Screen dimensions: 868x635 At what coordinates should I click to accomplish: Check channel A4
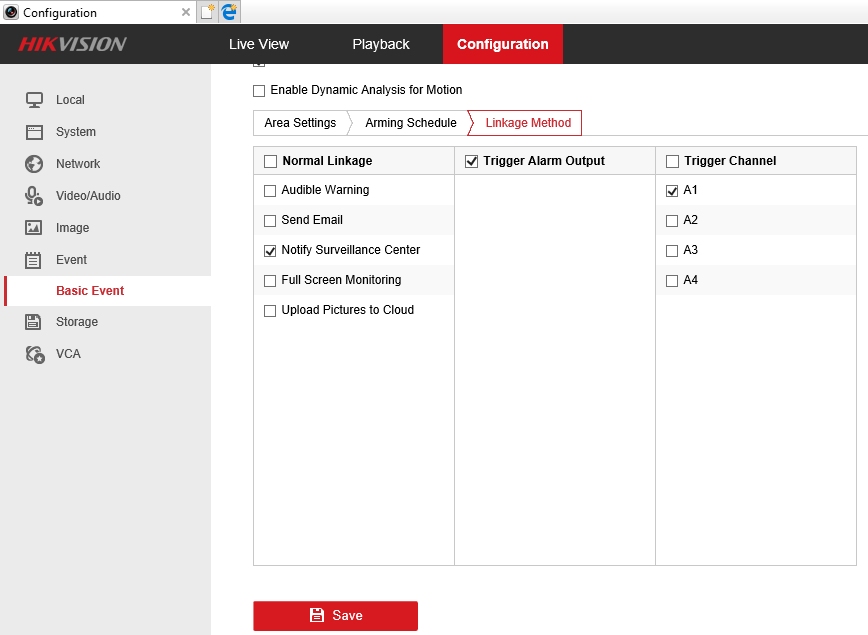pos(672,281)
